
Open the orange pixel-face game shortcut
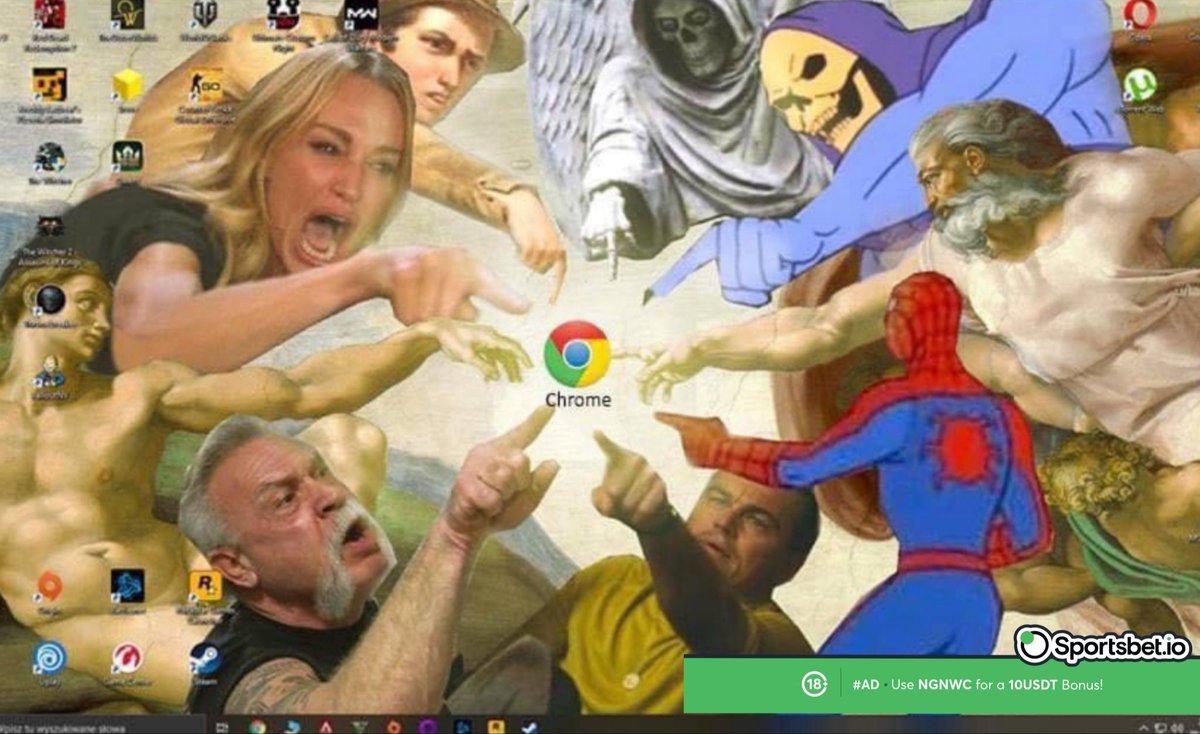coord(49,85)
